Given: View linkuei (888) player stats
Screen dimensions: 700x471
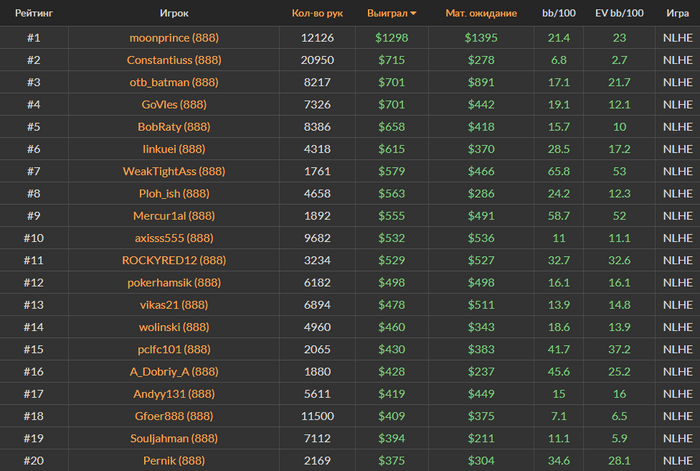Looking at the screenshot, I should pos(174,149).
